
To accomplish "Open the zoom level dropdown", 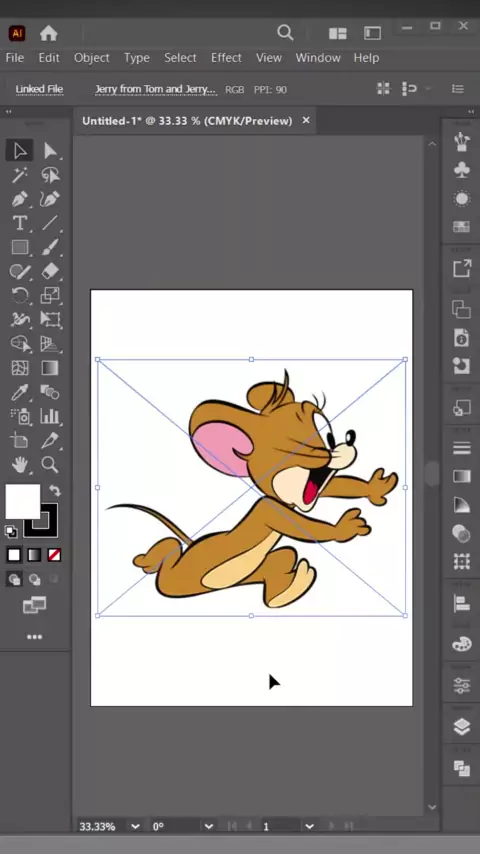I will click(135, 826).
